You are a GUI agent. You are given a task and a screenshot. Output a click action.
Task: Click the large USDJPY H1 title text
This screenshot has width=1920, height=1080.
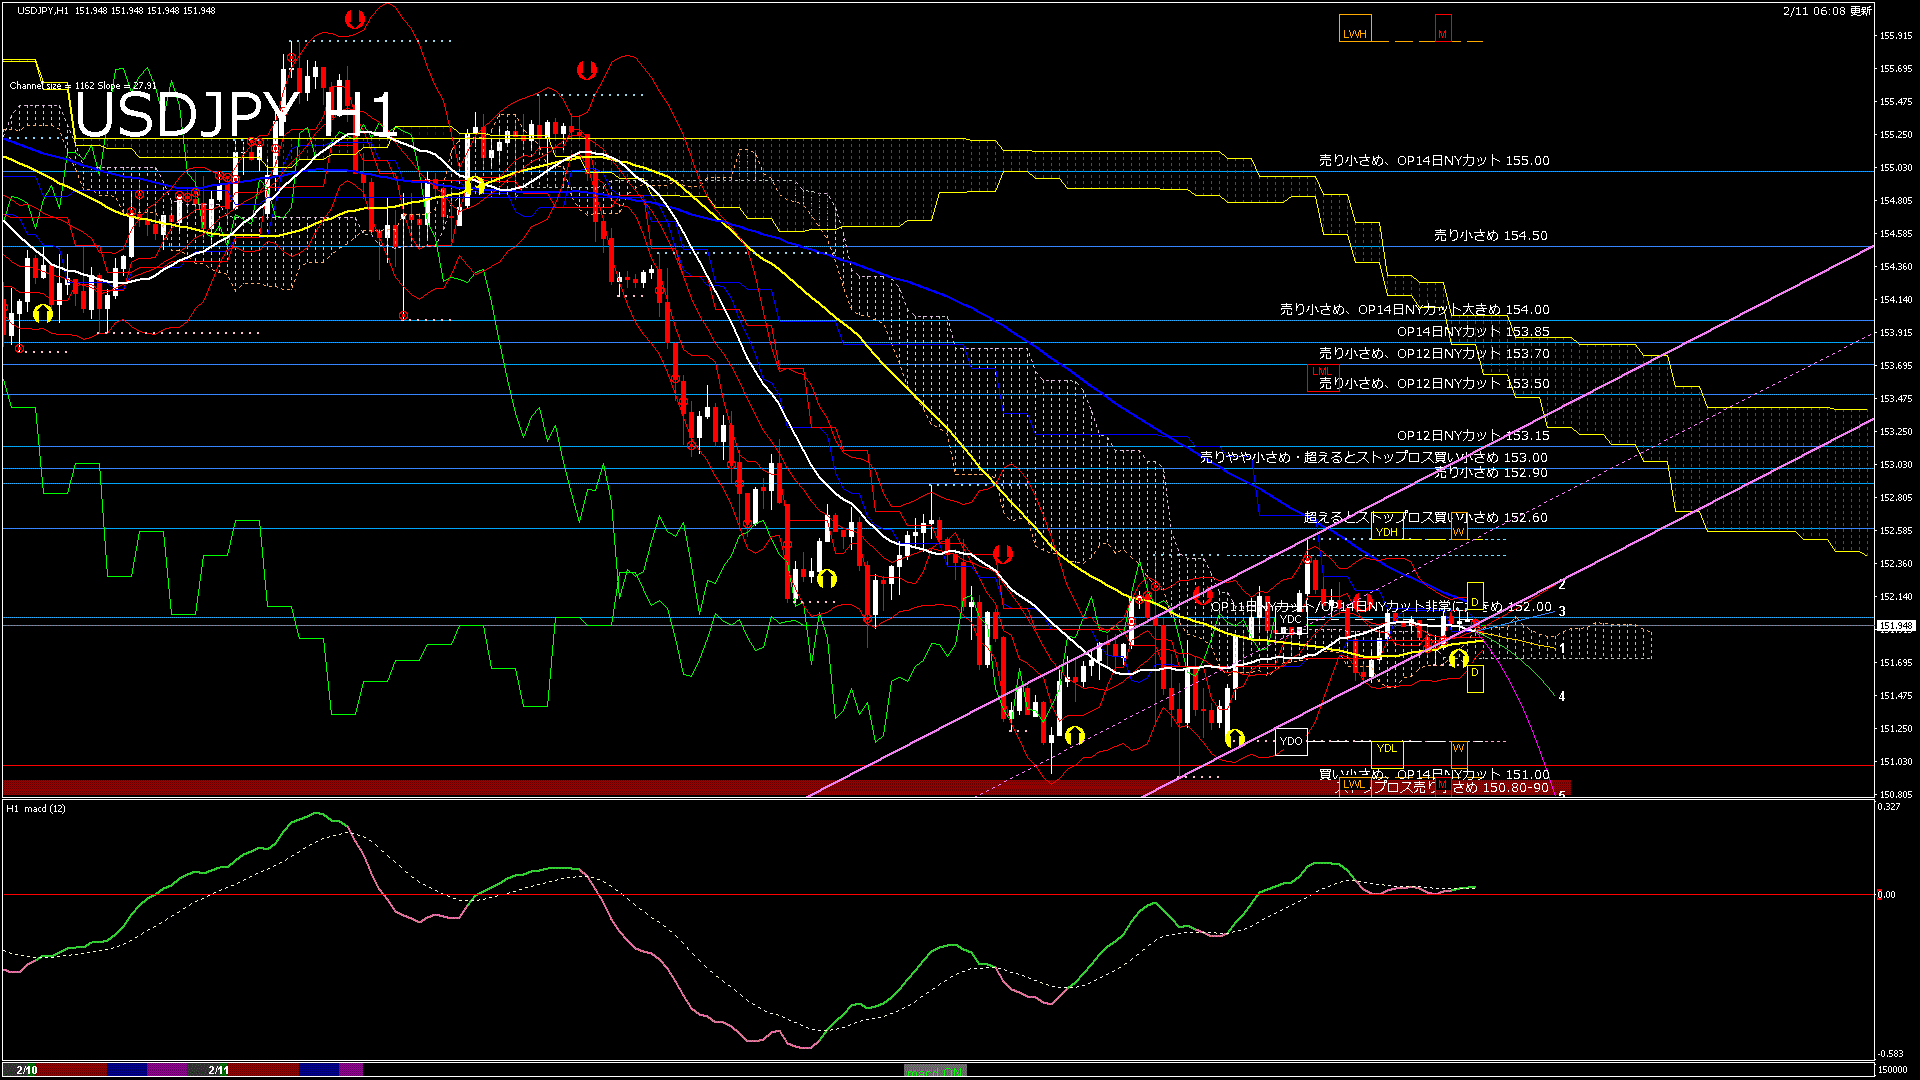236,115
